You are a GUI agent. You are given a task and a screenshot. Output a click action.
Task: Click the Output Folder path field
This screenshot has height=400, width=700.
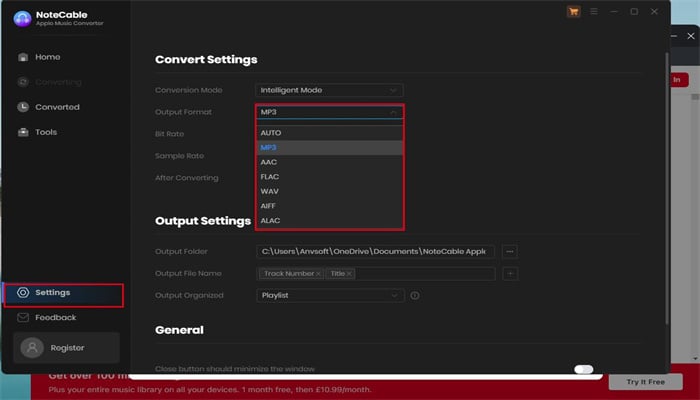click(375, 251)
